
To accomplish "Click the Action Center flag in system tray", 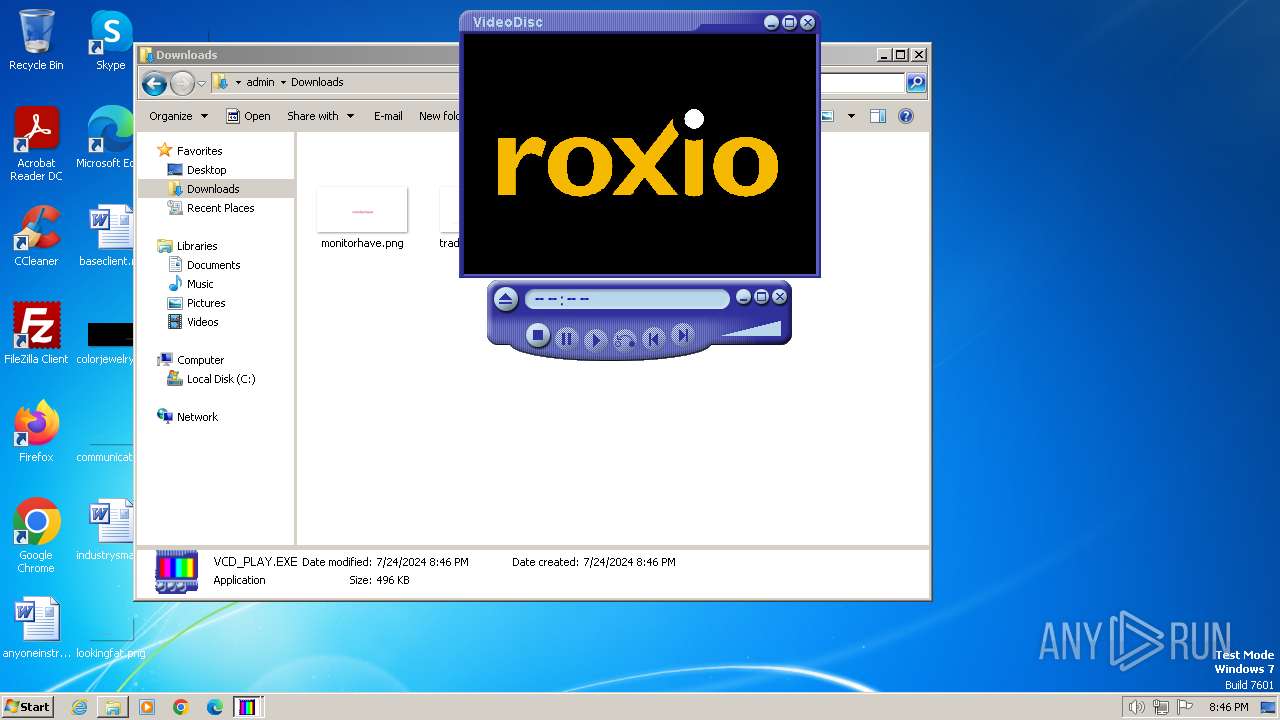I will pyautogui.click(x=1186, y=707).
